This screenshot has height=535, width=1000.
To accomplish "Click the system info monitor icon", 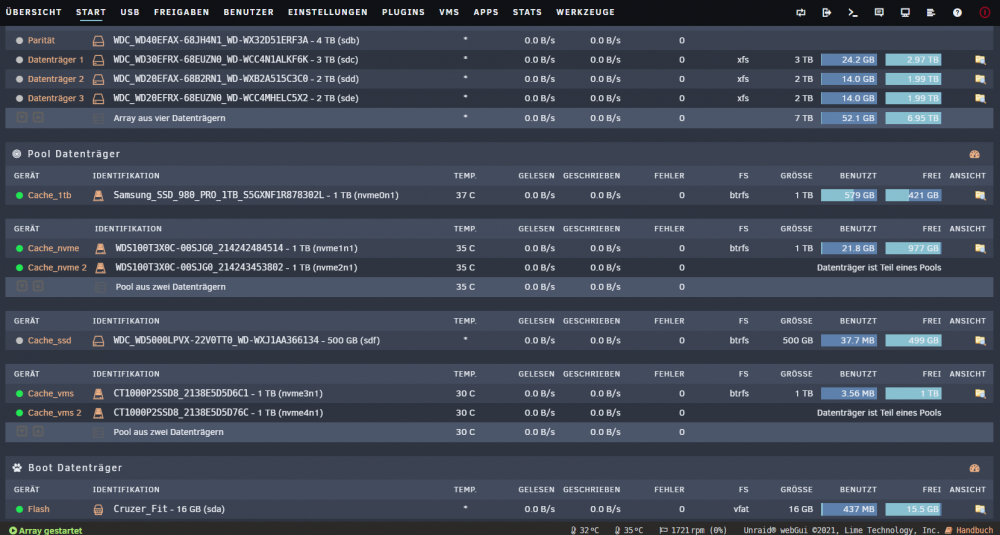I will (905, 13).
